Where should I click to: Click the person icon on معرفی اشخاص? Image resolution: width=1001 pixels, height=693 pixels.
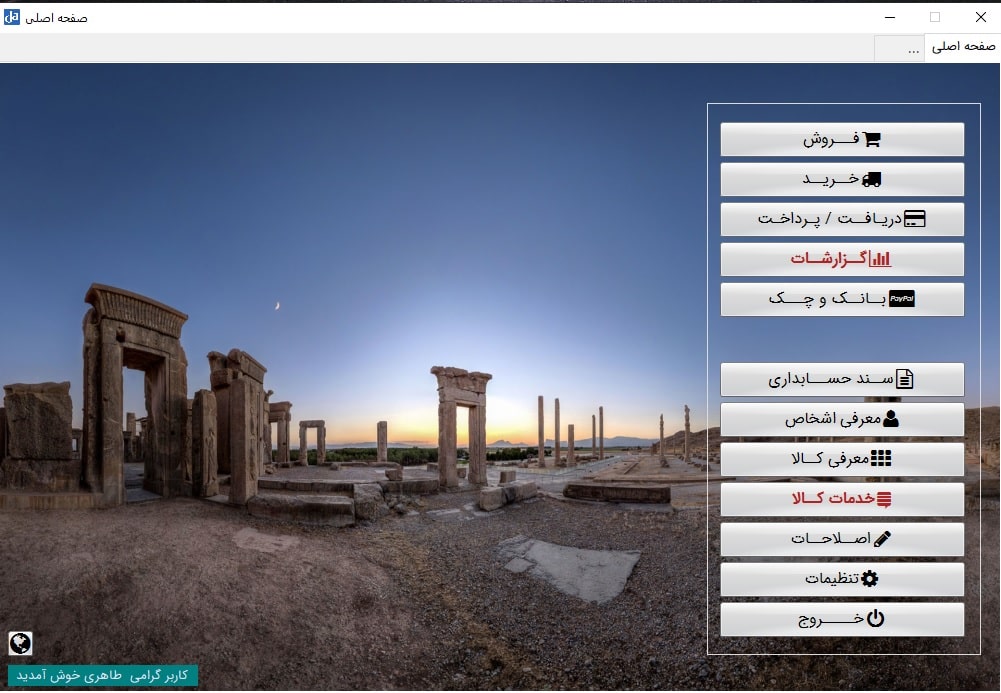[891, 419]
